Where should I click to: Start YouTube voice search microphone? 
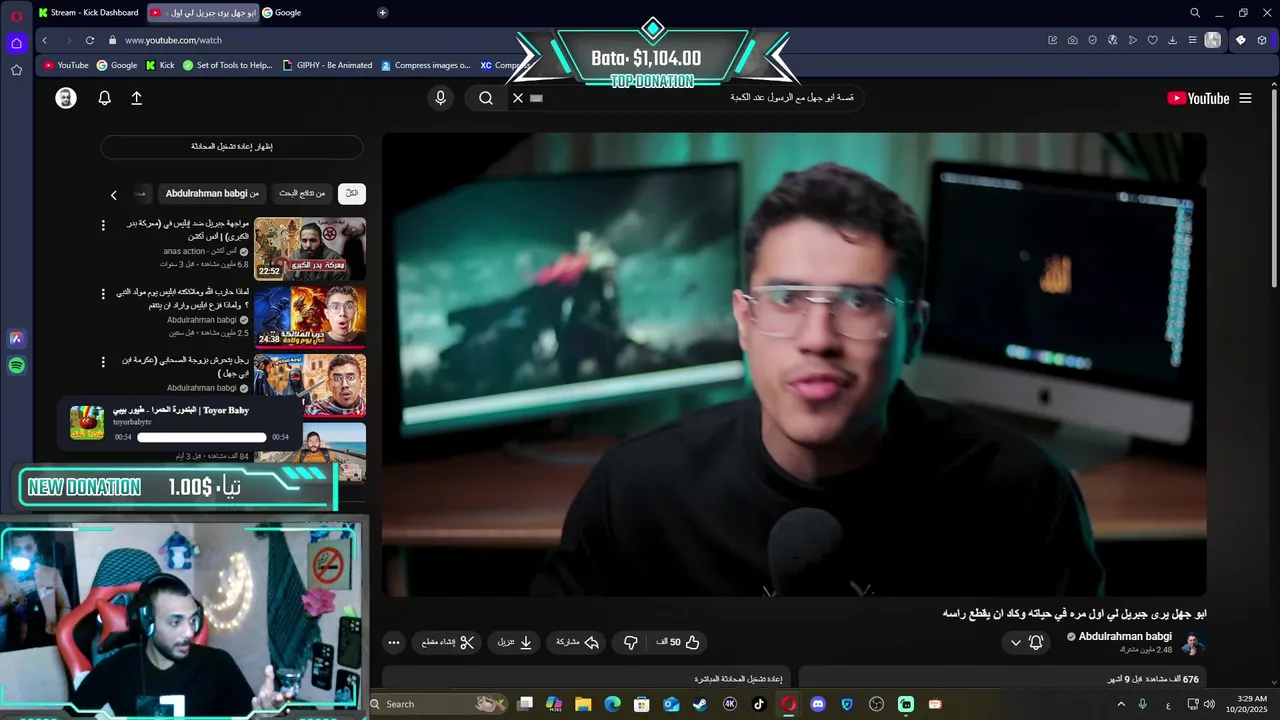tap(440, 98)
